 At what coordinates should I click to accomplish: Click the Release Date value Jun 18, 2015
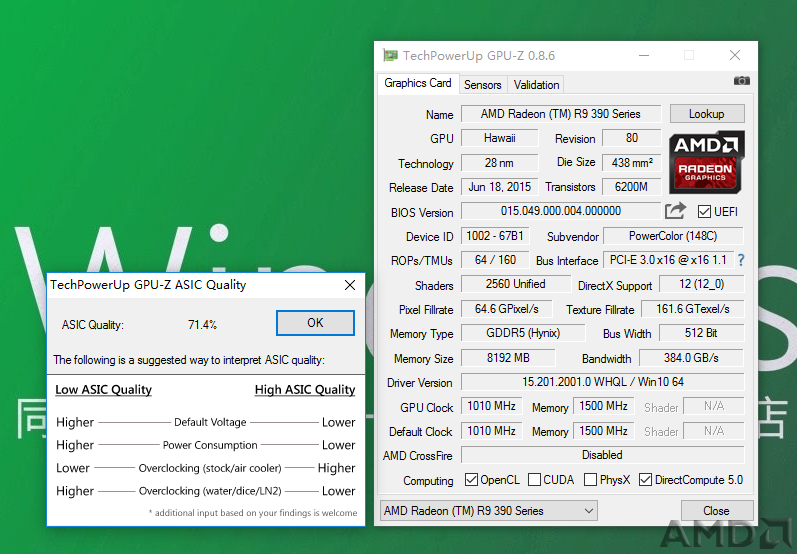pyautogui.click(x=500, y=187)
